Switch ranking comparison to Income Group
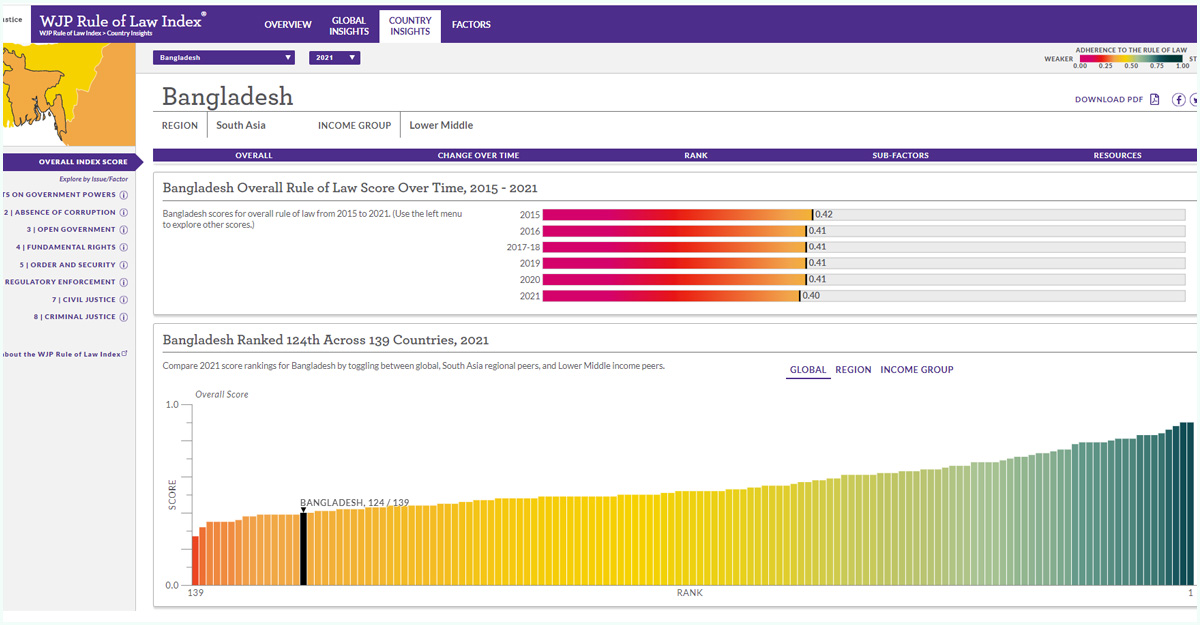1200x625 pixels. (x=916, y=370)
